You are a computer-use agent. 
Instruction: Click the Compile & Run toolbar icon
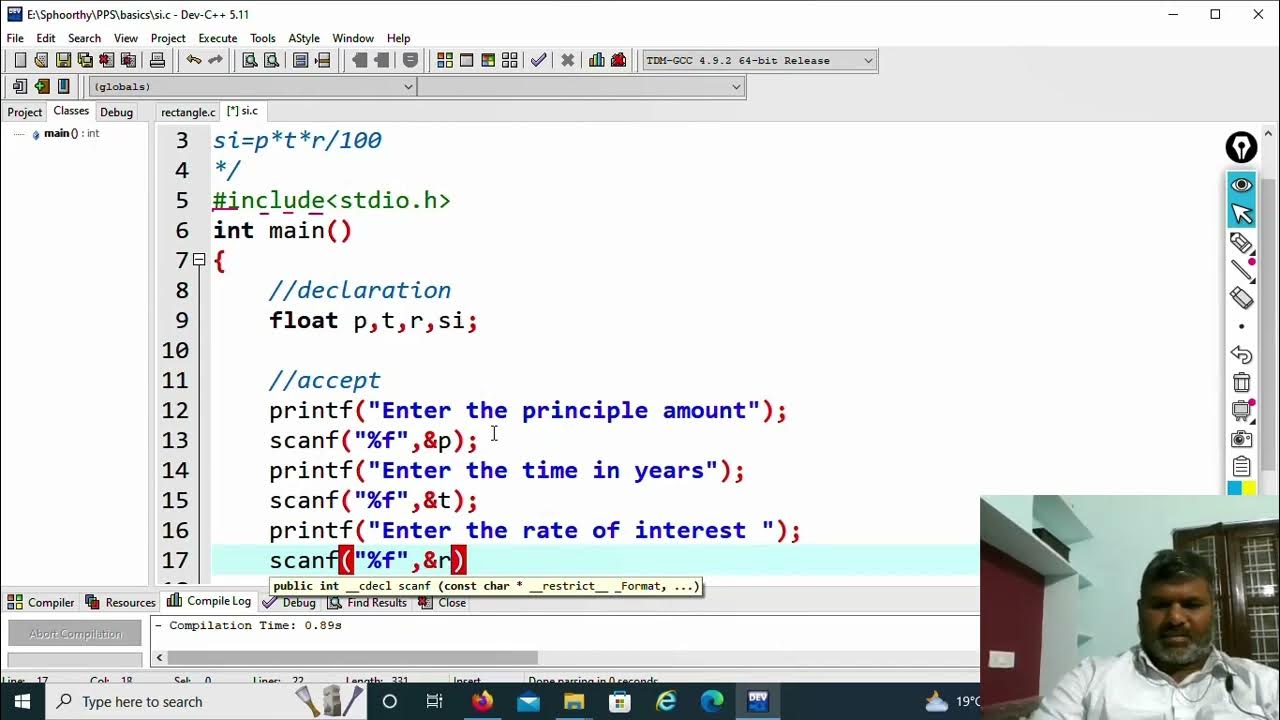point(488,60)
